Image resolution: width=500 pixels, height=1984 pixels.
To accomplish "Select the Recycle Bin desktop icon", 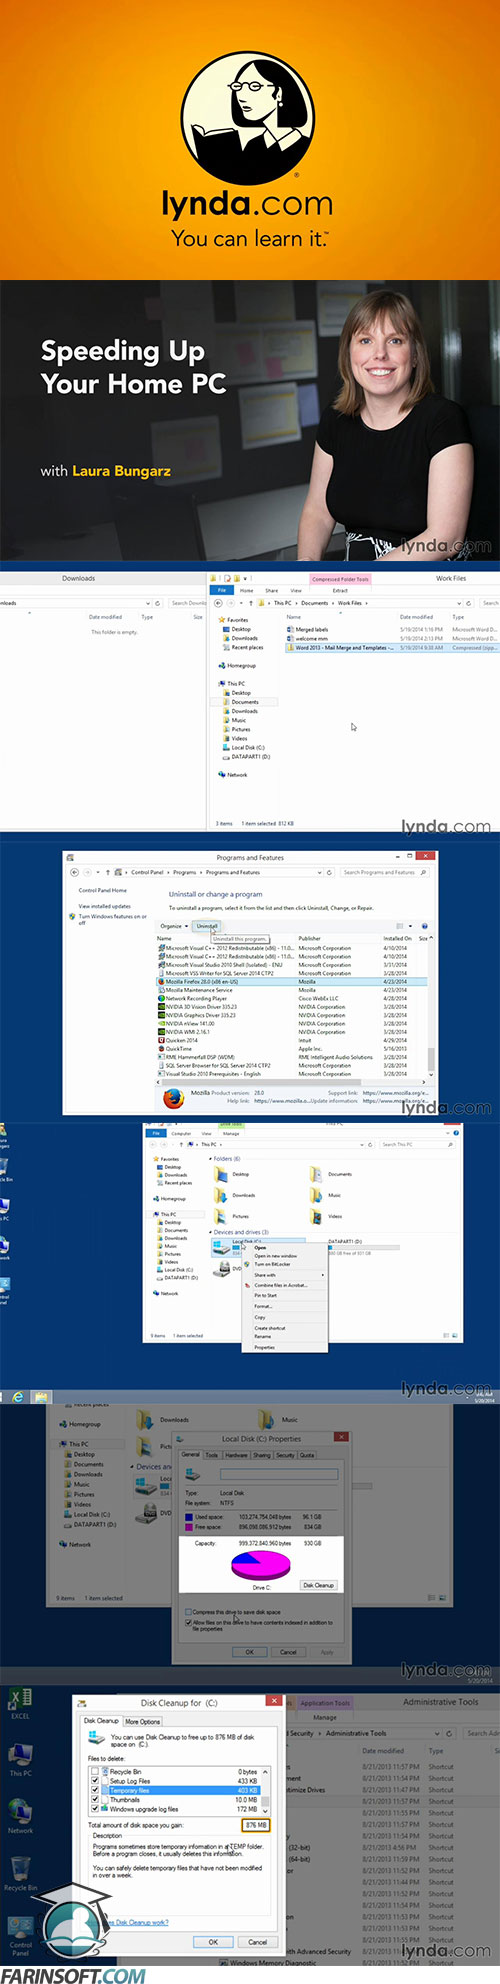I will click(x=20, y=1872).
